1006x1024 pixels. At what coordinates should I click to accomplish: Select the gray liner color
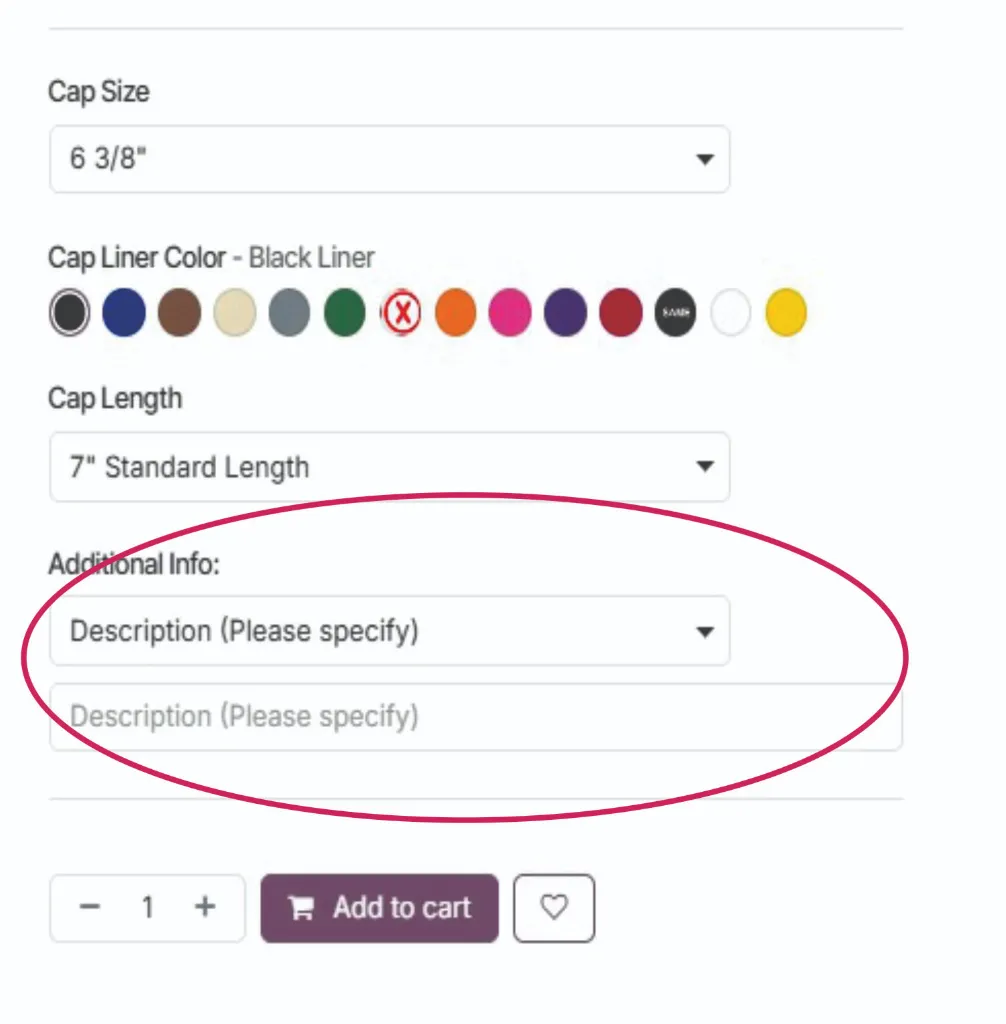pyautogui.click(x=289, y=312)
